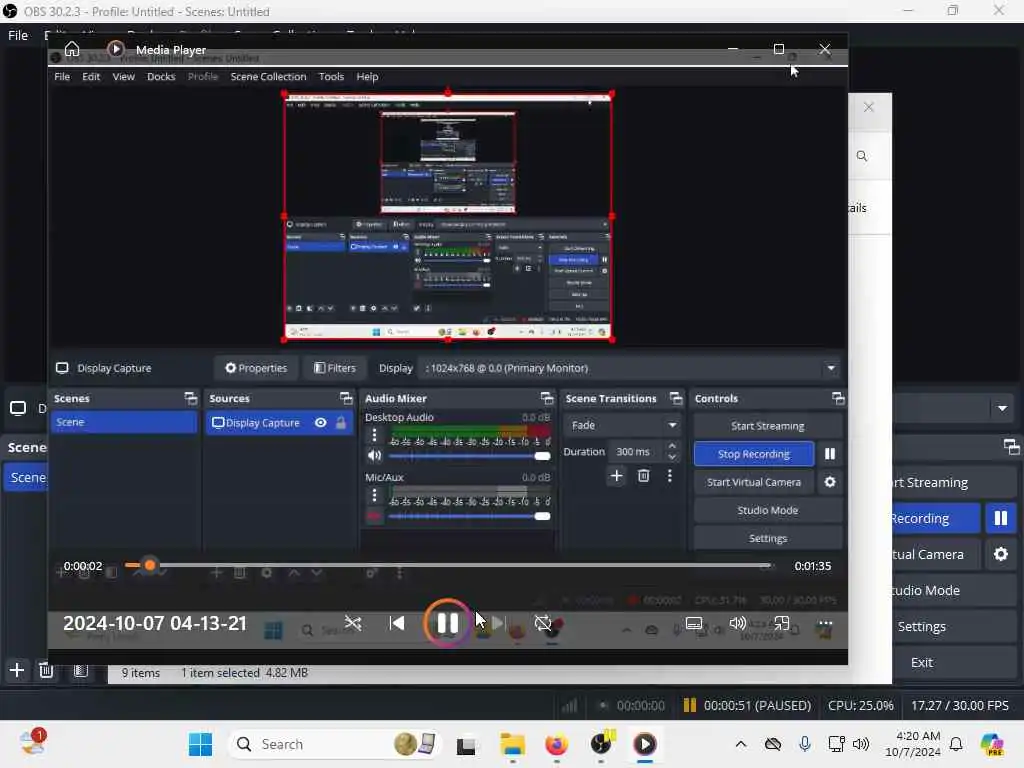This screenshot has height=768, width=1024.
Task: Open Tools menu in the recorded OBS video
Action: (331, 76)
